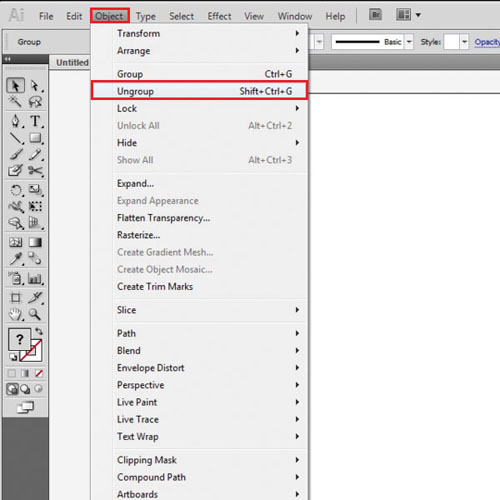Image resolution: width=500 pixels, height=500 pixels.
Task: Select the Hand tool
Action: [x=15, y=314]
